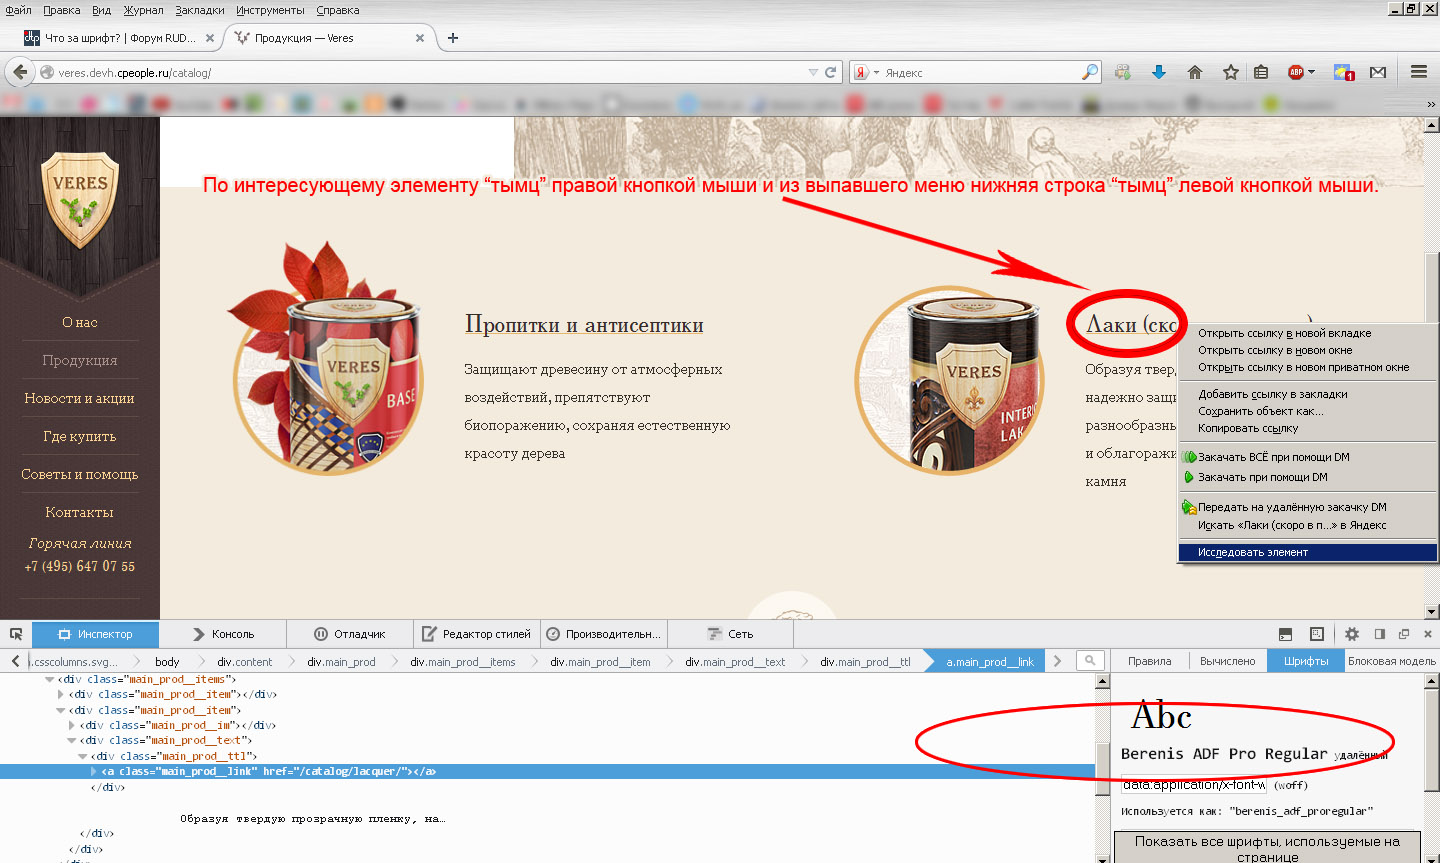Switch to the Консоль tab
Screen dimensions: 1440x863
coord(223,634)
